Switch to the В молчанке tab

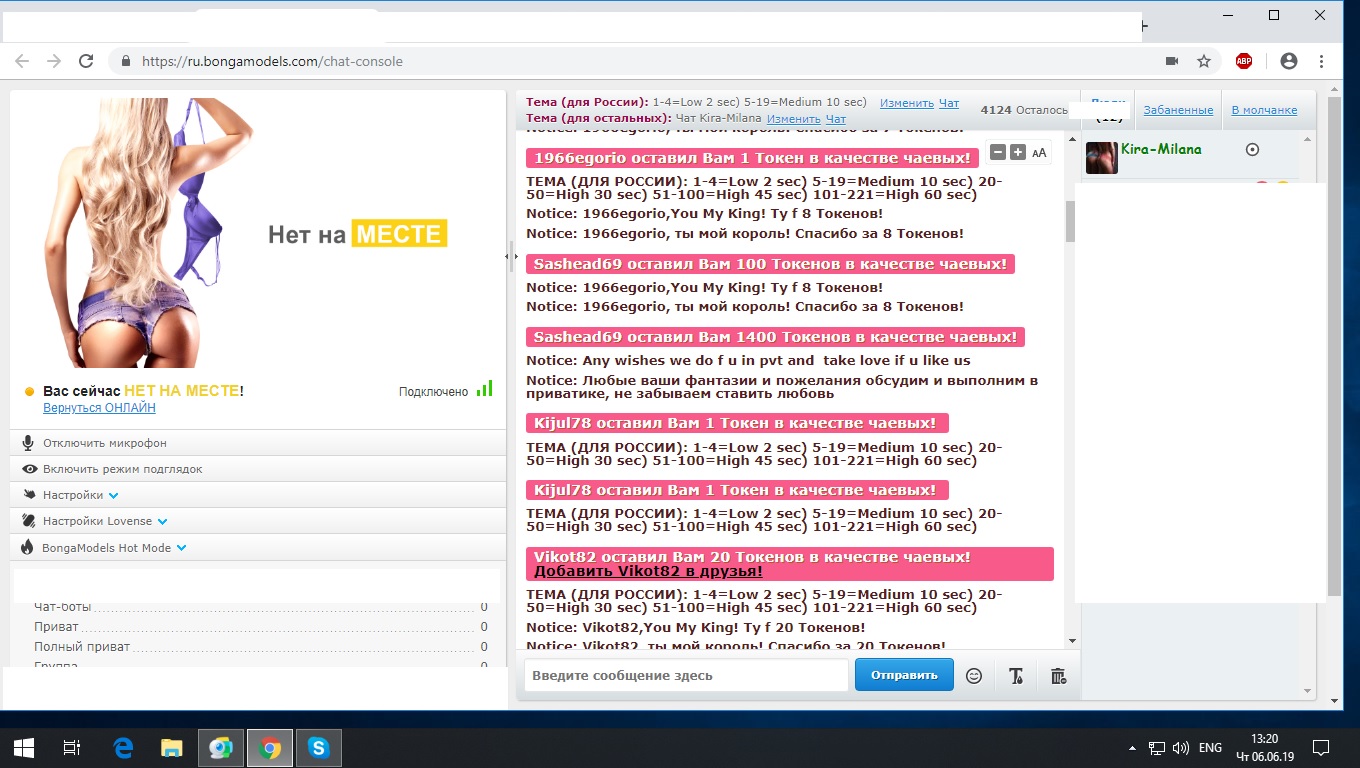tap(1264, 110)
